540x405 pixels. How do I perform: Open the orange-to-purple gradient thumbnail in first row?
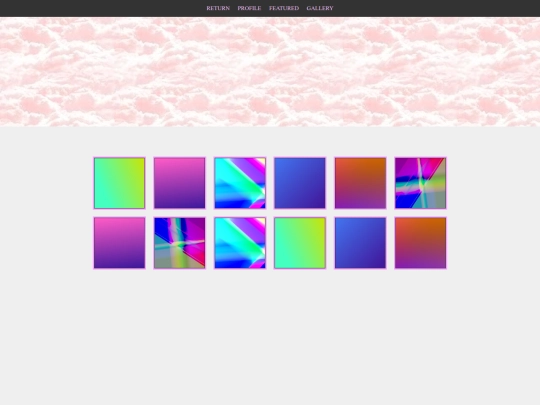point(360,183)
